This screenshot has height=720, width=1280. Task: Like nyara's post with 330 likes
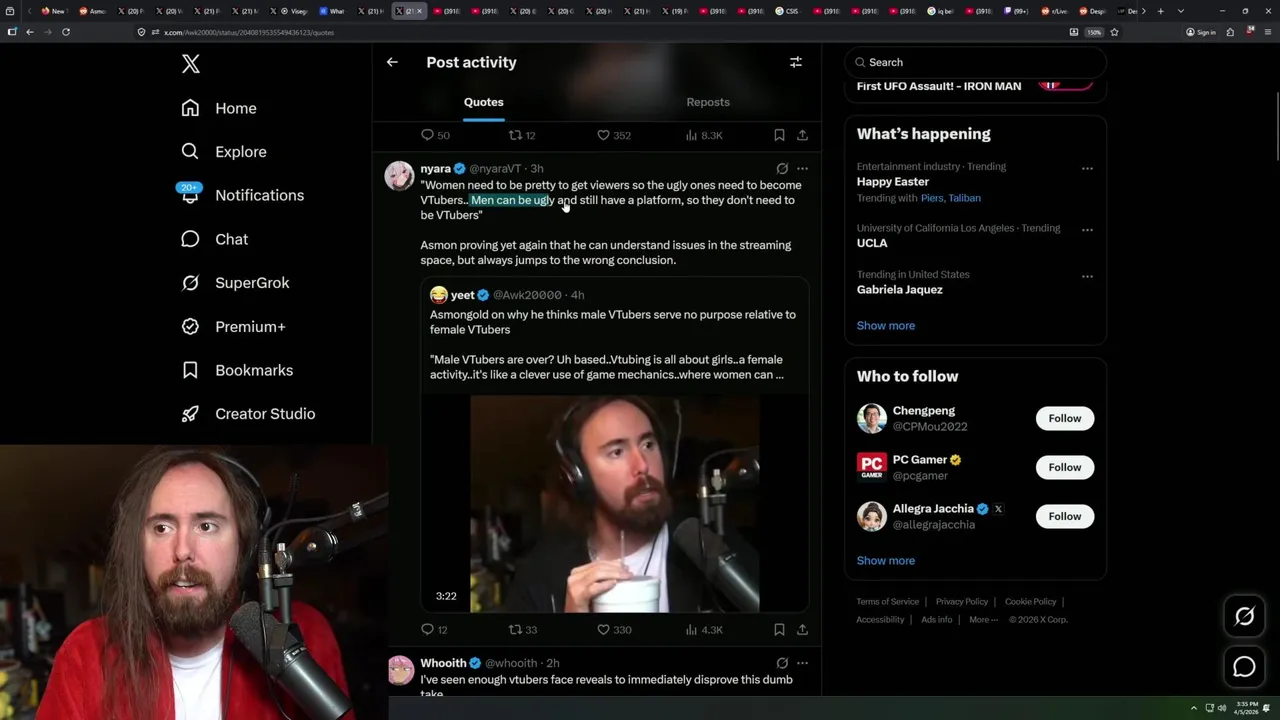[x=614, y=630]
